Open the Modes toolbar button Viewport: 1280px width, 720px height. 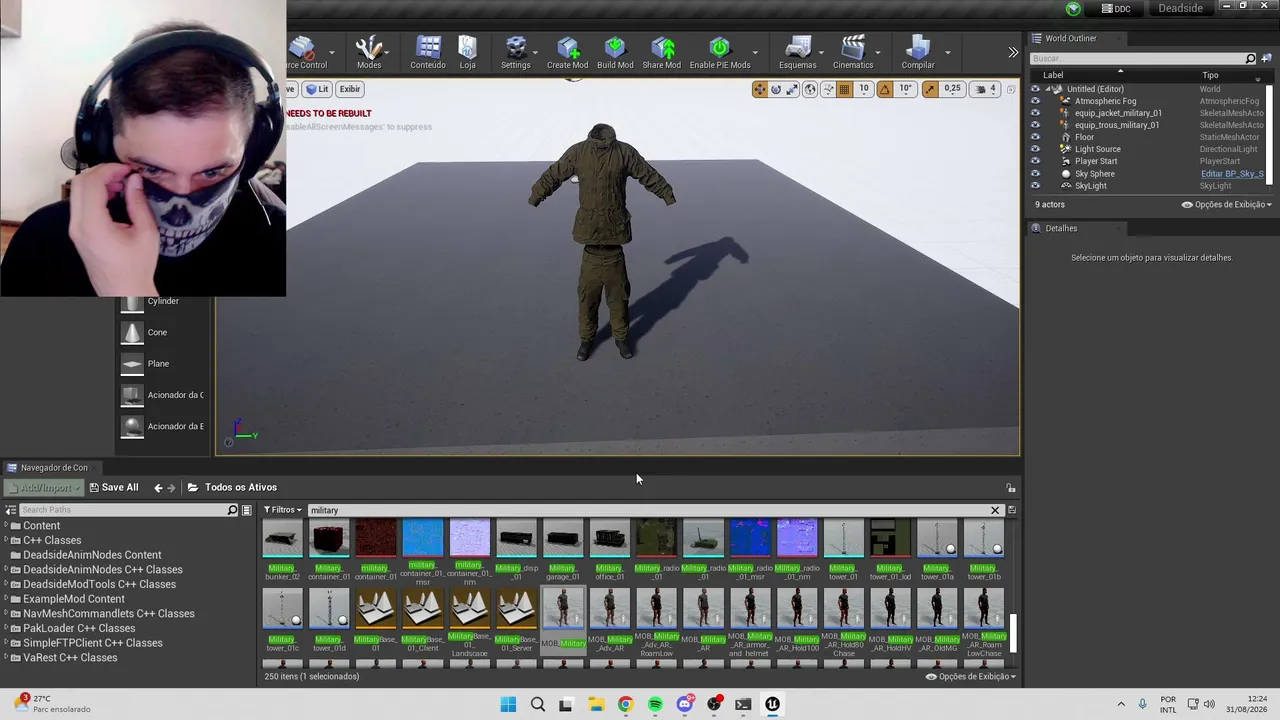tap(369, 52)
